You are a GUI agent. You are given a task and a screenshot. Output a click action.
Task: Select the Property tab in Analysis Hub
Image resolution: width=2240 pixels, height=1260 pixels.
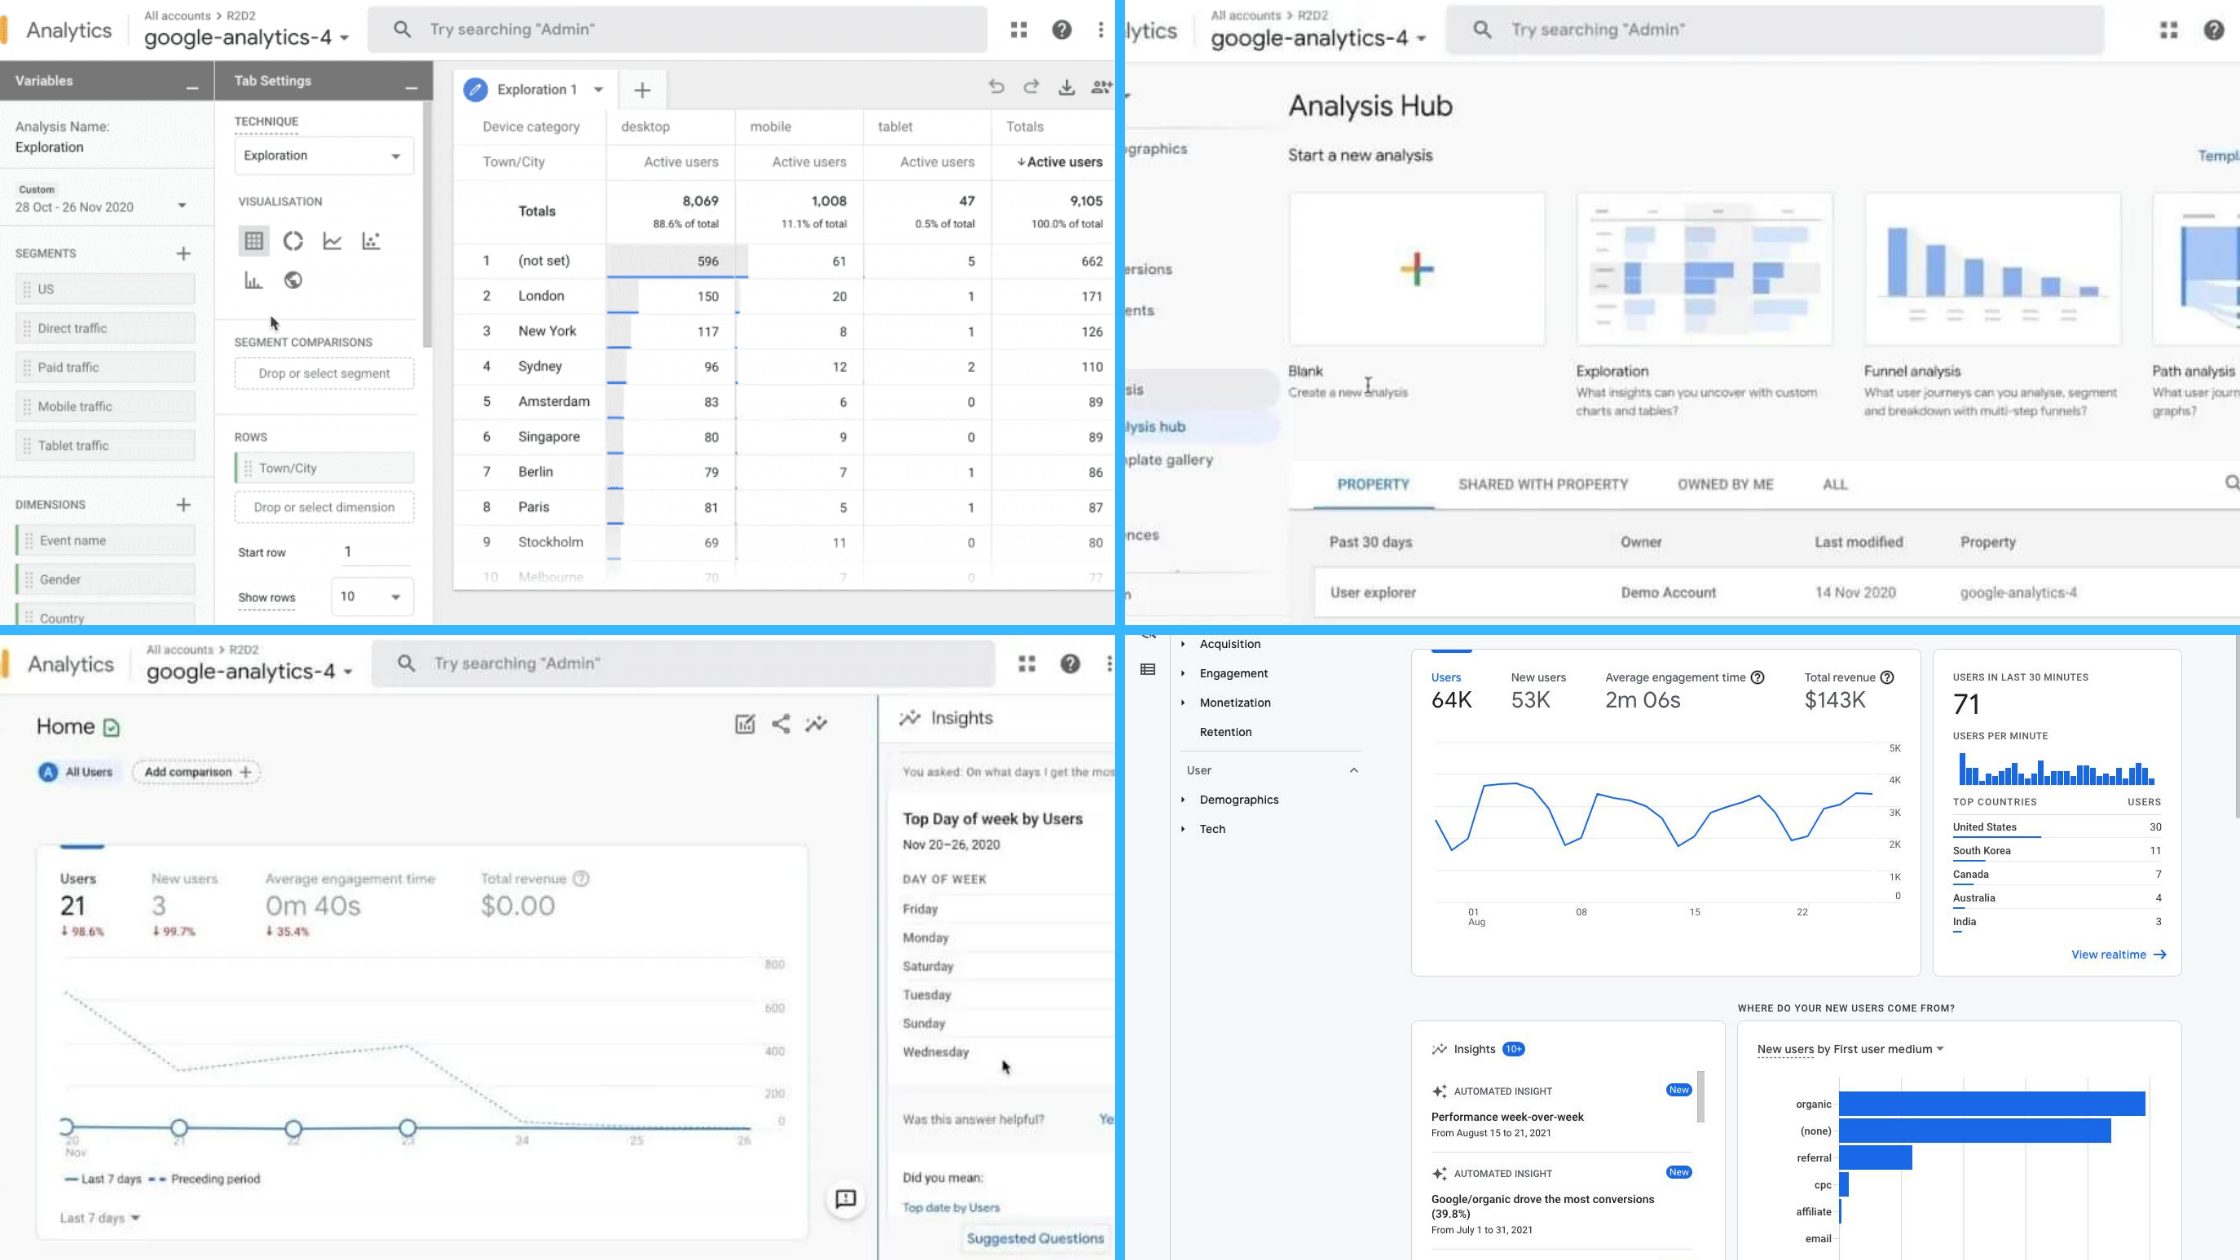pos(1372,483)
